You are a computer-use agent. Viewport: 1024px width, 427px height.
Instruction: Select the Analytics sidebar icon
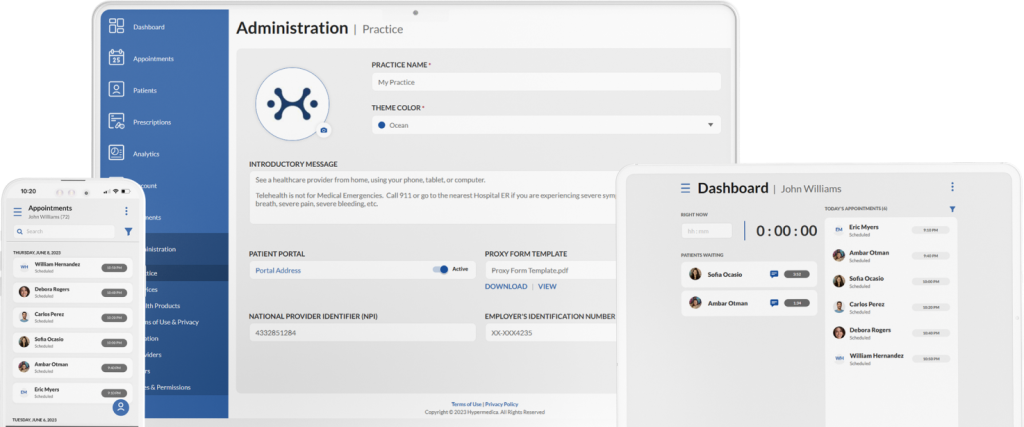(116, 153)
